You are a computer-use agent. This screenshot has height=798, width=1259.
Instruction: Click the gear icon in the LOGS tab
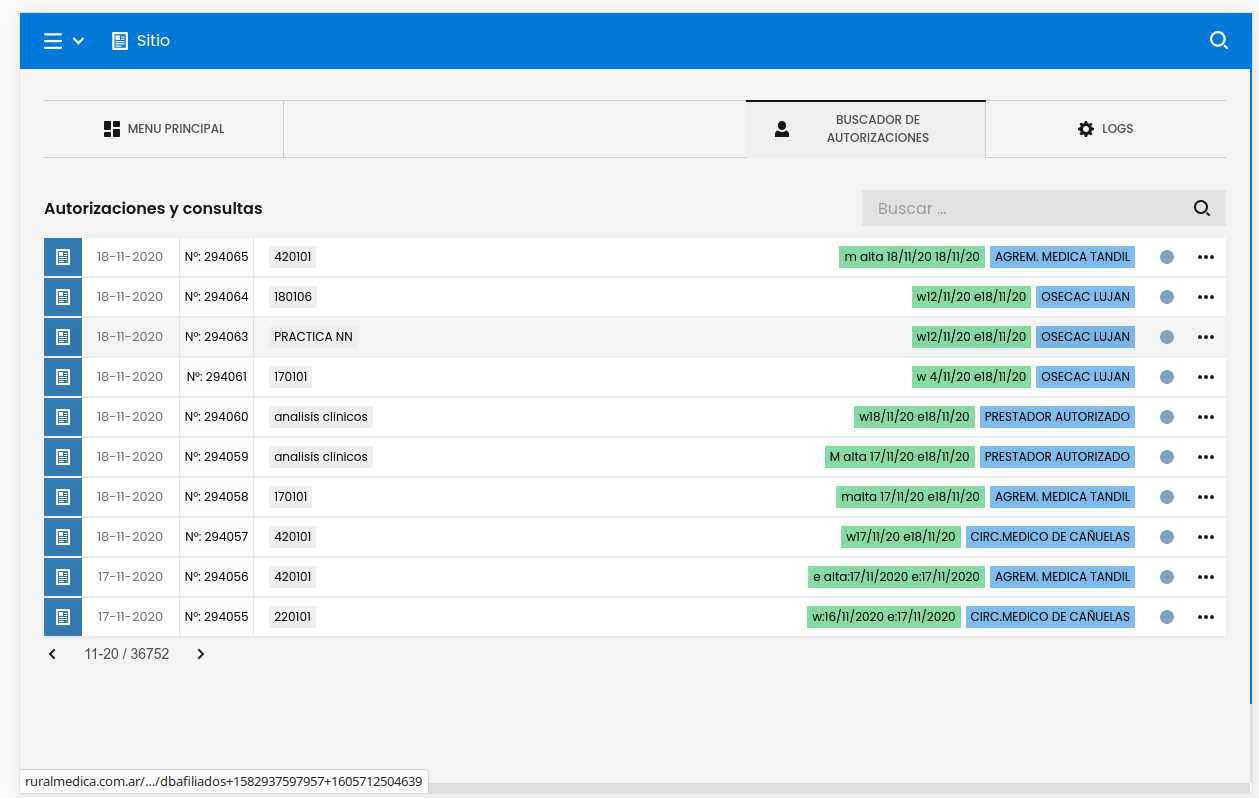[1086, 129]
